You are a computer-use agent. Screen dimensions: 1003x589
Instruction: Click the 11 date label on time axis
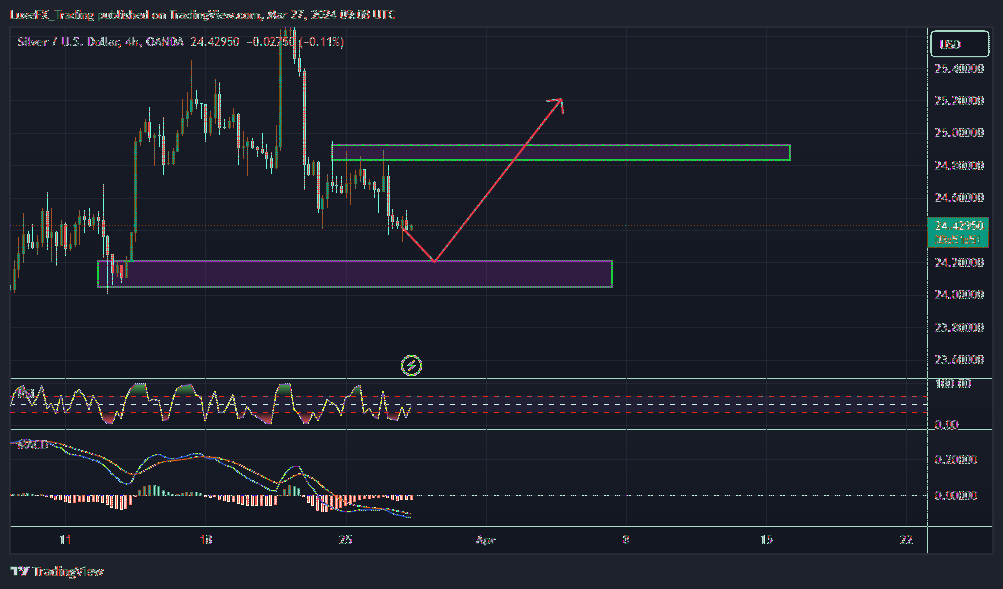(x=65, y=540)
